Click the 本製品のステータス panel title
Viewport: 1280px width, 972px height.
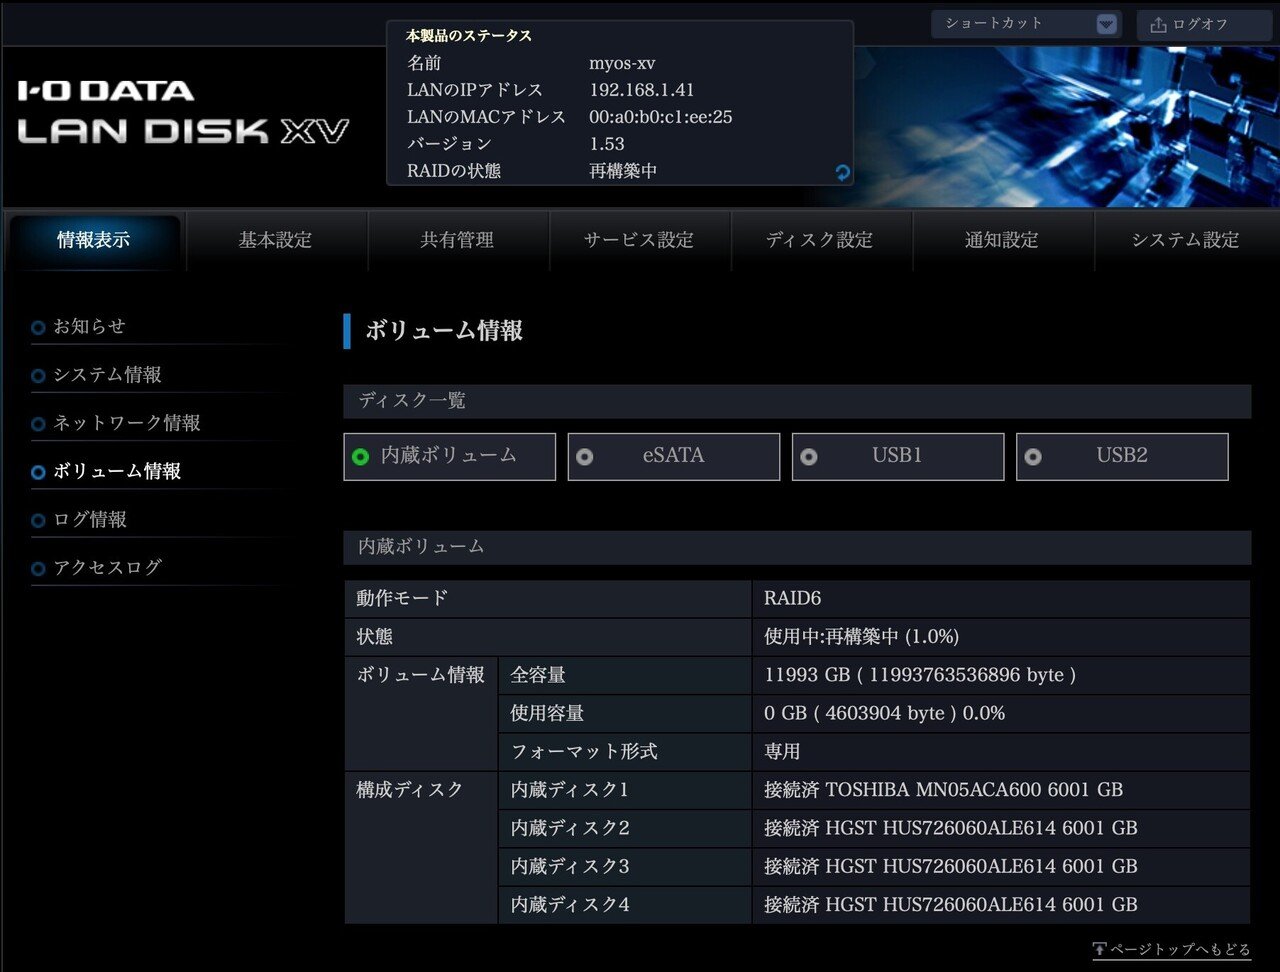pos(469,36)
